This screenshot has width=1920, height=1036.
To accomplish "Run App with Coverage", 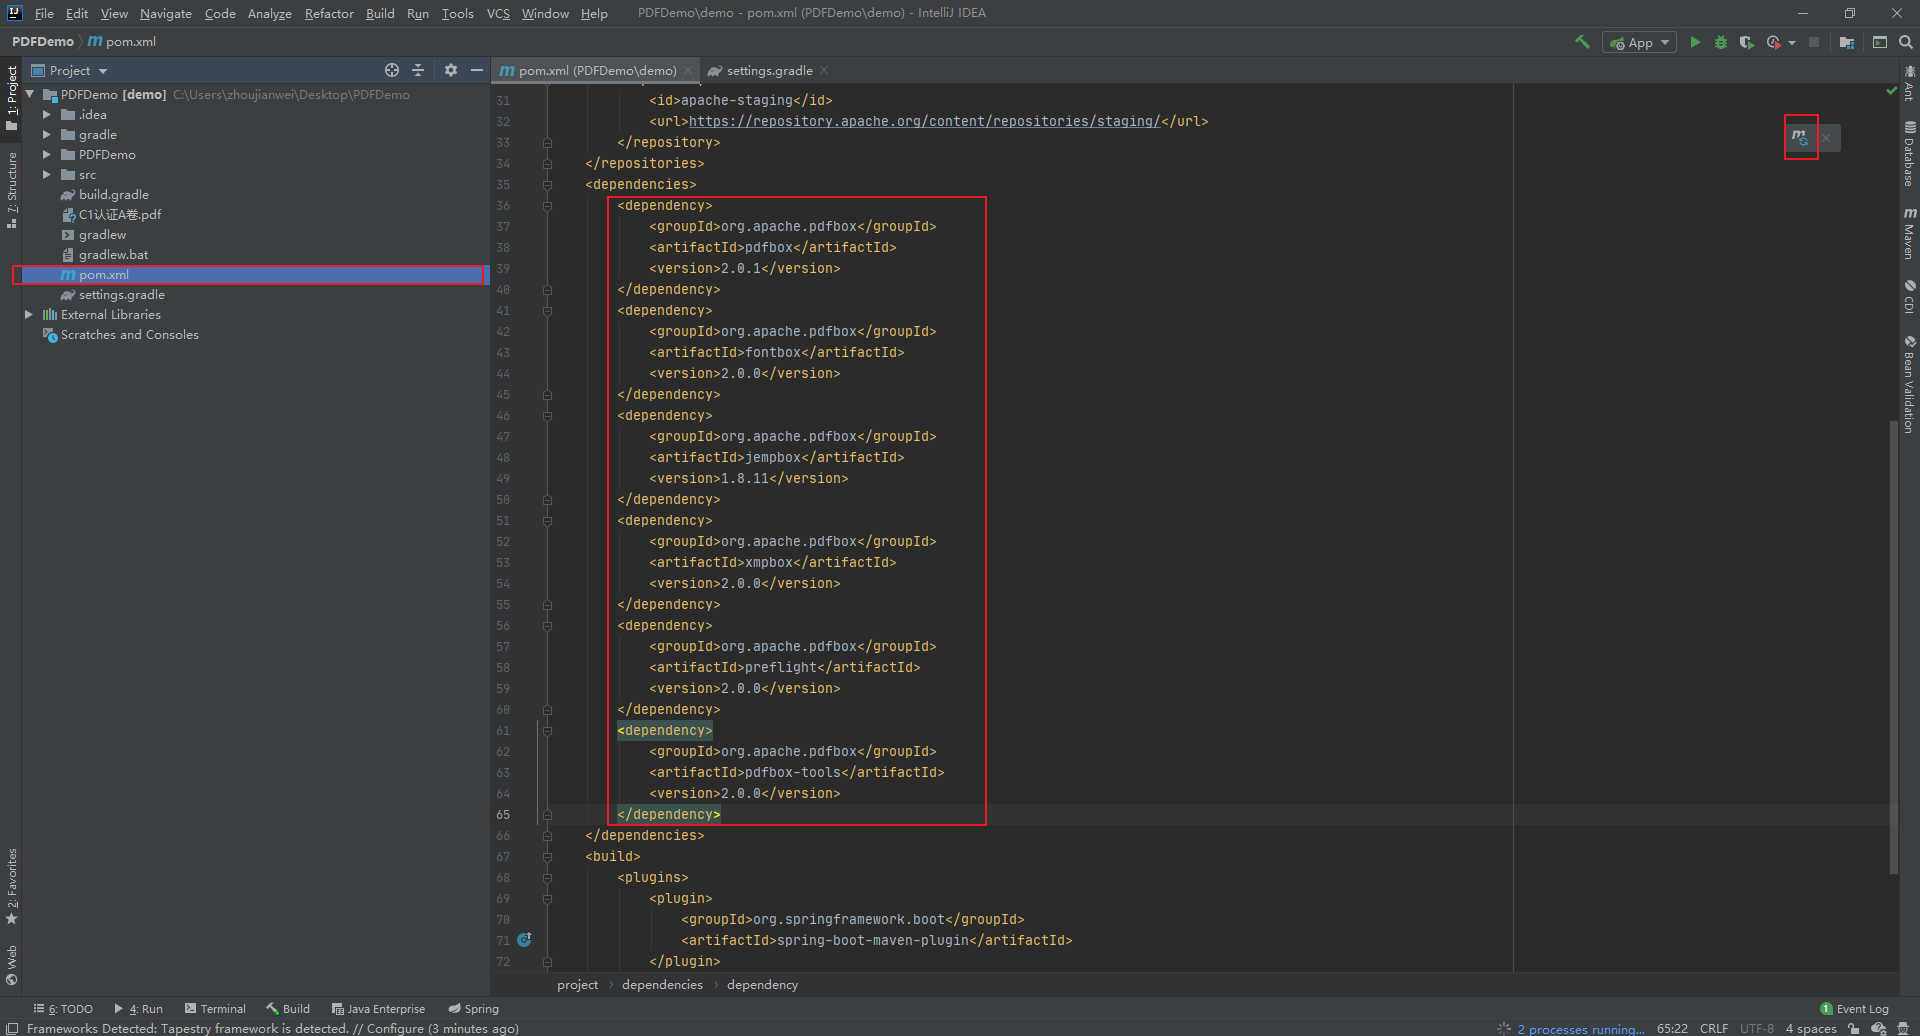I will (x=1747, y=42).
